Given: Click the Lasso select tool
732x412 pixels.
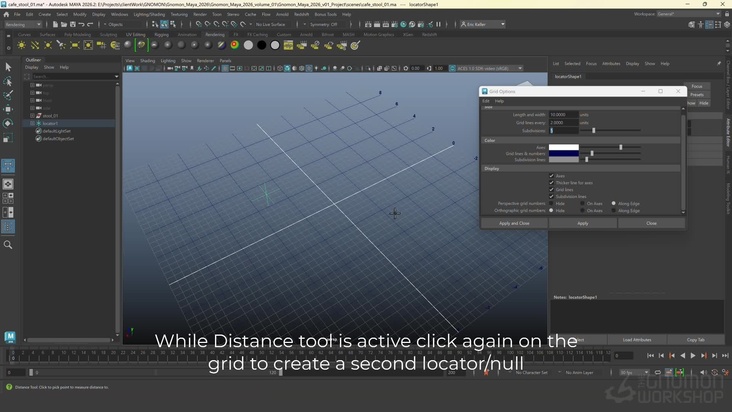Looking at the screenshot, I should pyautogui.click(x=8, y=81).
